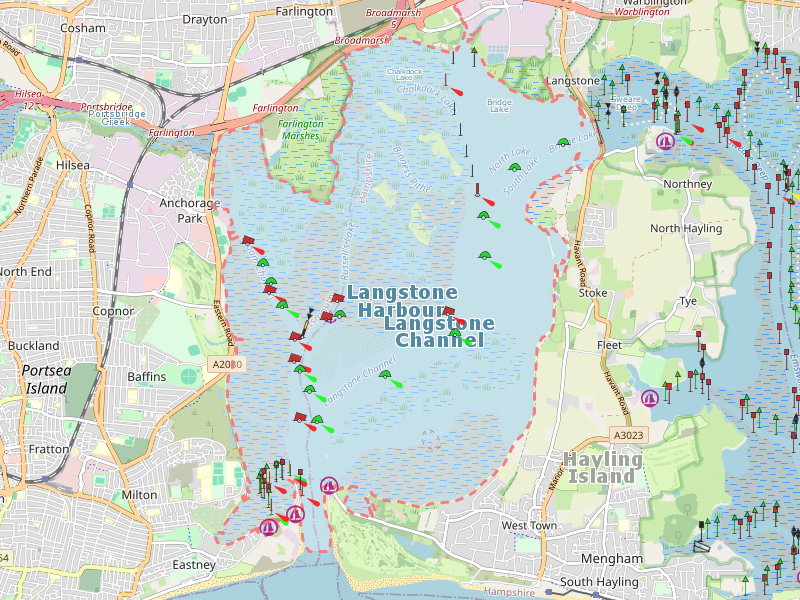
Task: Select the marina symbol west of Fleet
Action: 650,398
